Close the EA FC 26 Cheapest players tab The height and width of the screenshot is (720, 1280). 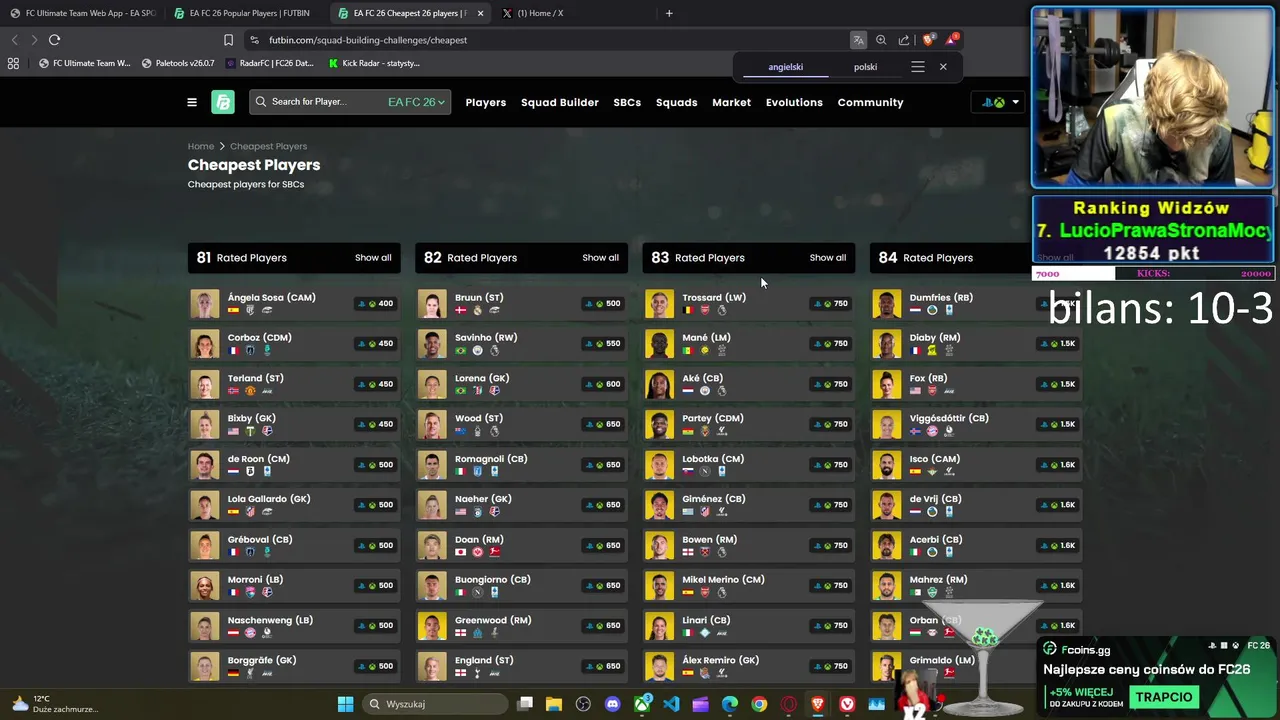(x=481, y=13)
